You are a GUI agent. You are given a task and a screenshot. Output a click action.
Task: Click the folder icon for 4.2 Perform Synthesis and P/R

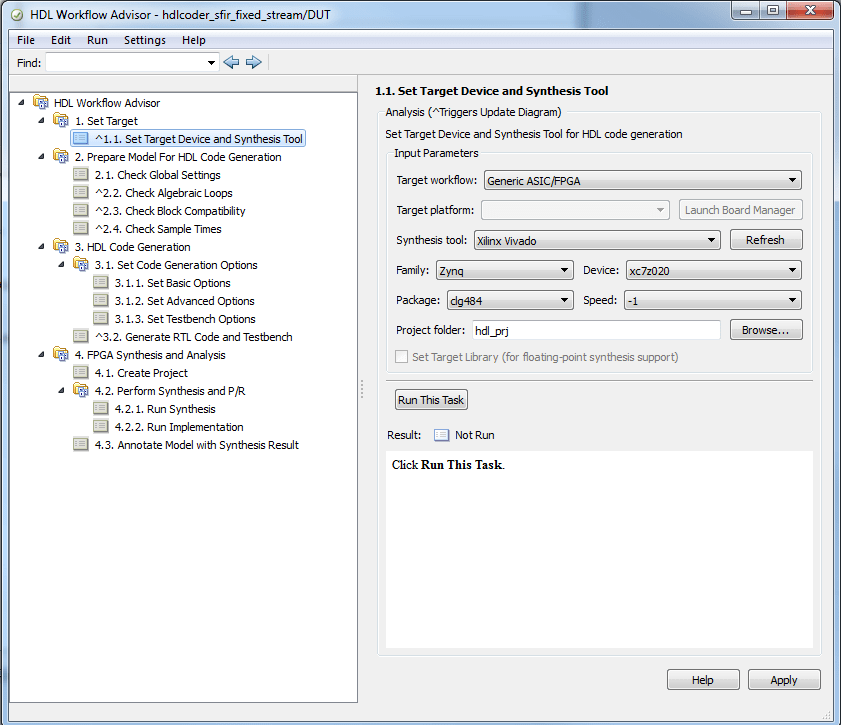81,390
